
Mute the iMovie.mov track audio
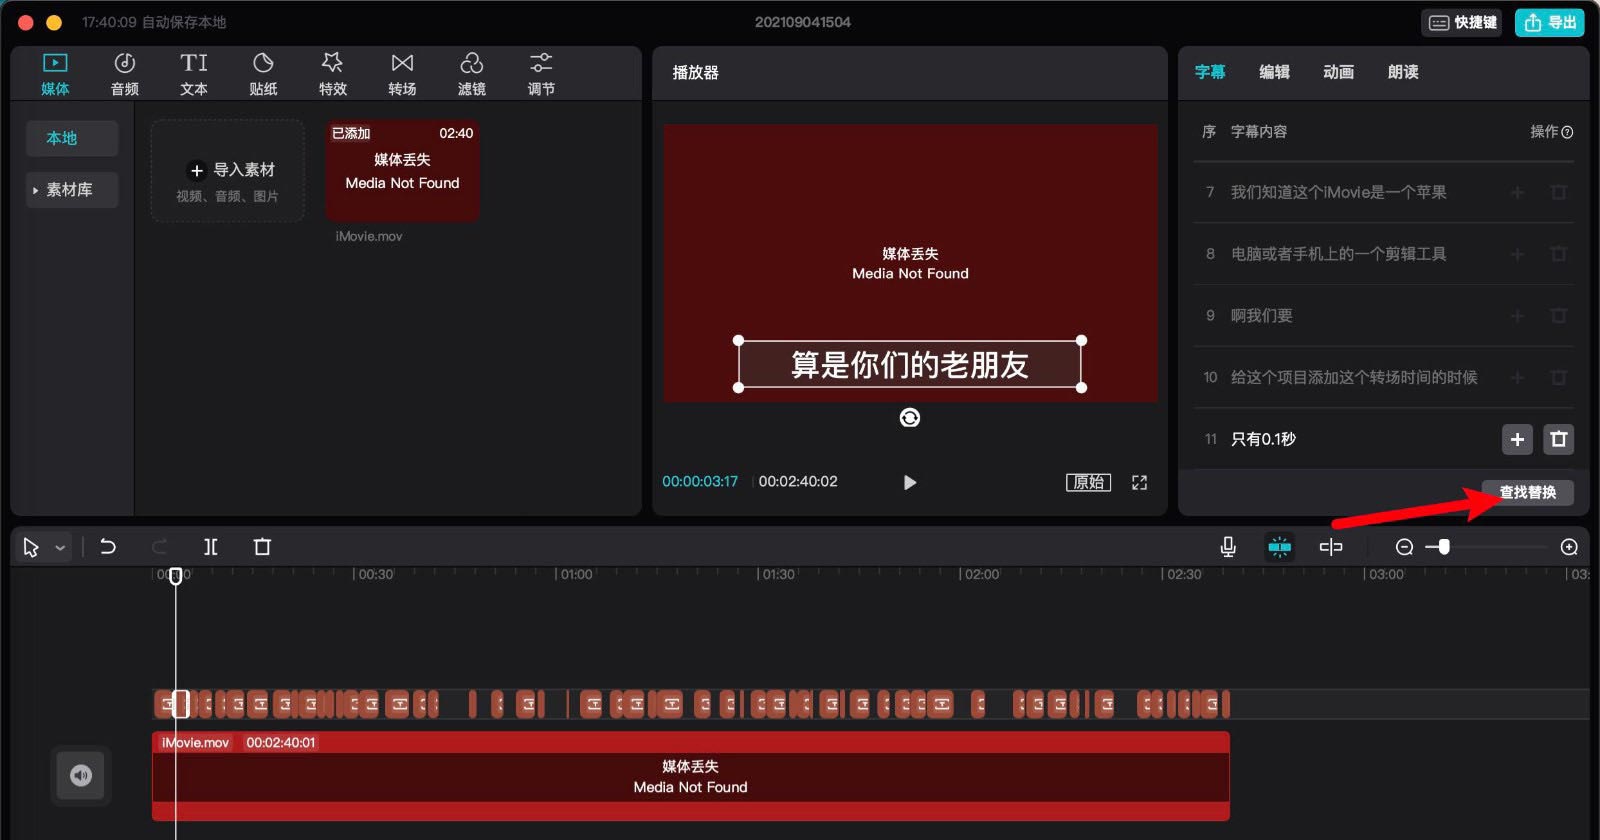pyautogui.click(x=81, y=775)
